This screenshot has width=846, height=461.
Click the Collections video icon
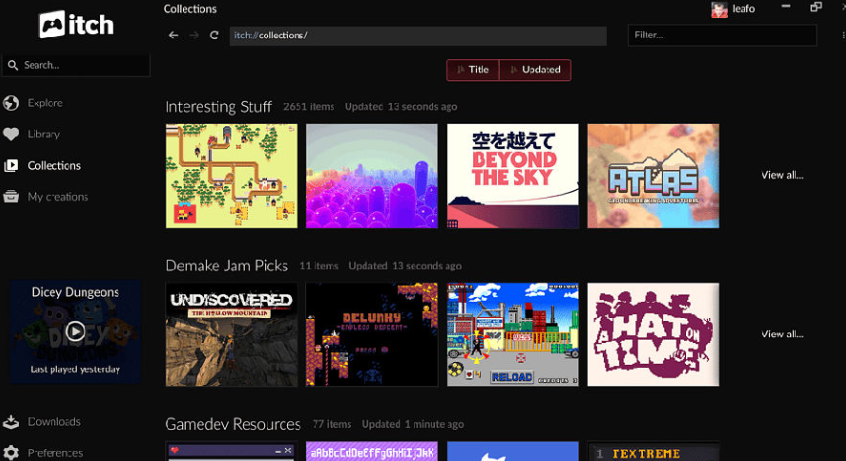coord(11,165)
